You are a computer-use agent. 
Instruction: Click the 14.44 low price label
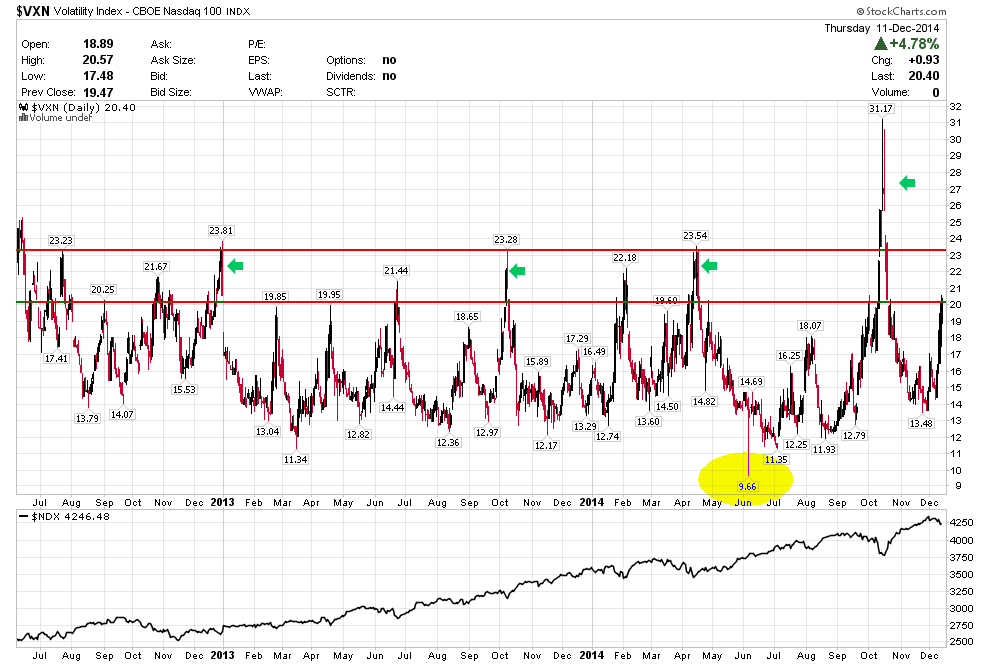(x=392, y=408)
